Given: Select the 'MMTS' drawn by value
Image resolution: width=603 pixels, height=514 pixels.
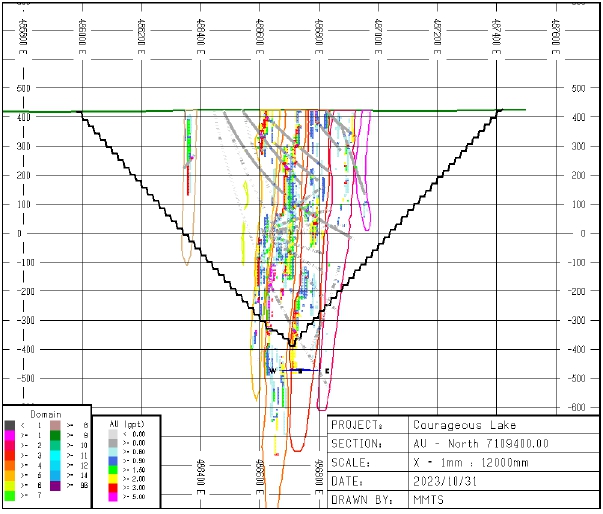Looking at the screenshot, I should tap(430, 498).
